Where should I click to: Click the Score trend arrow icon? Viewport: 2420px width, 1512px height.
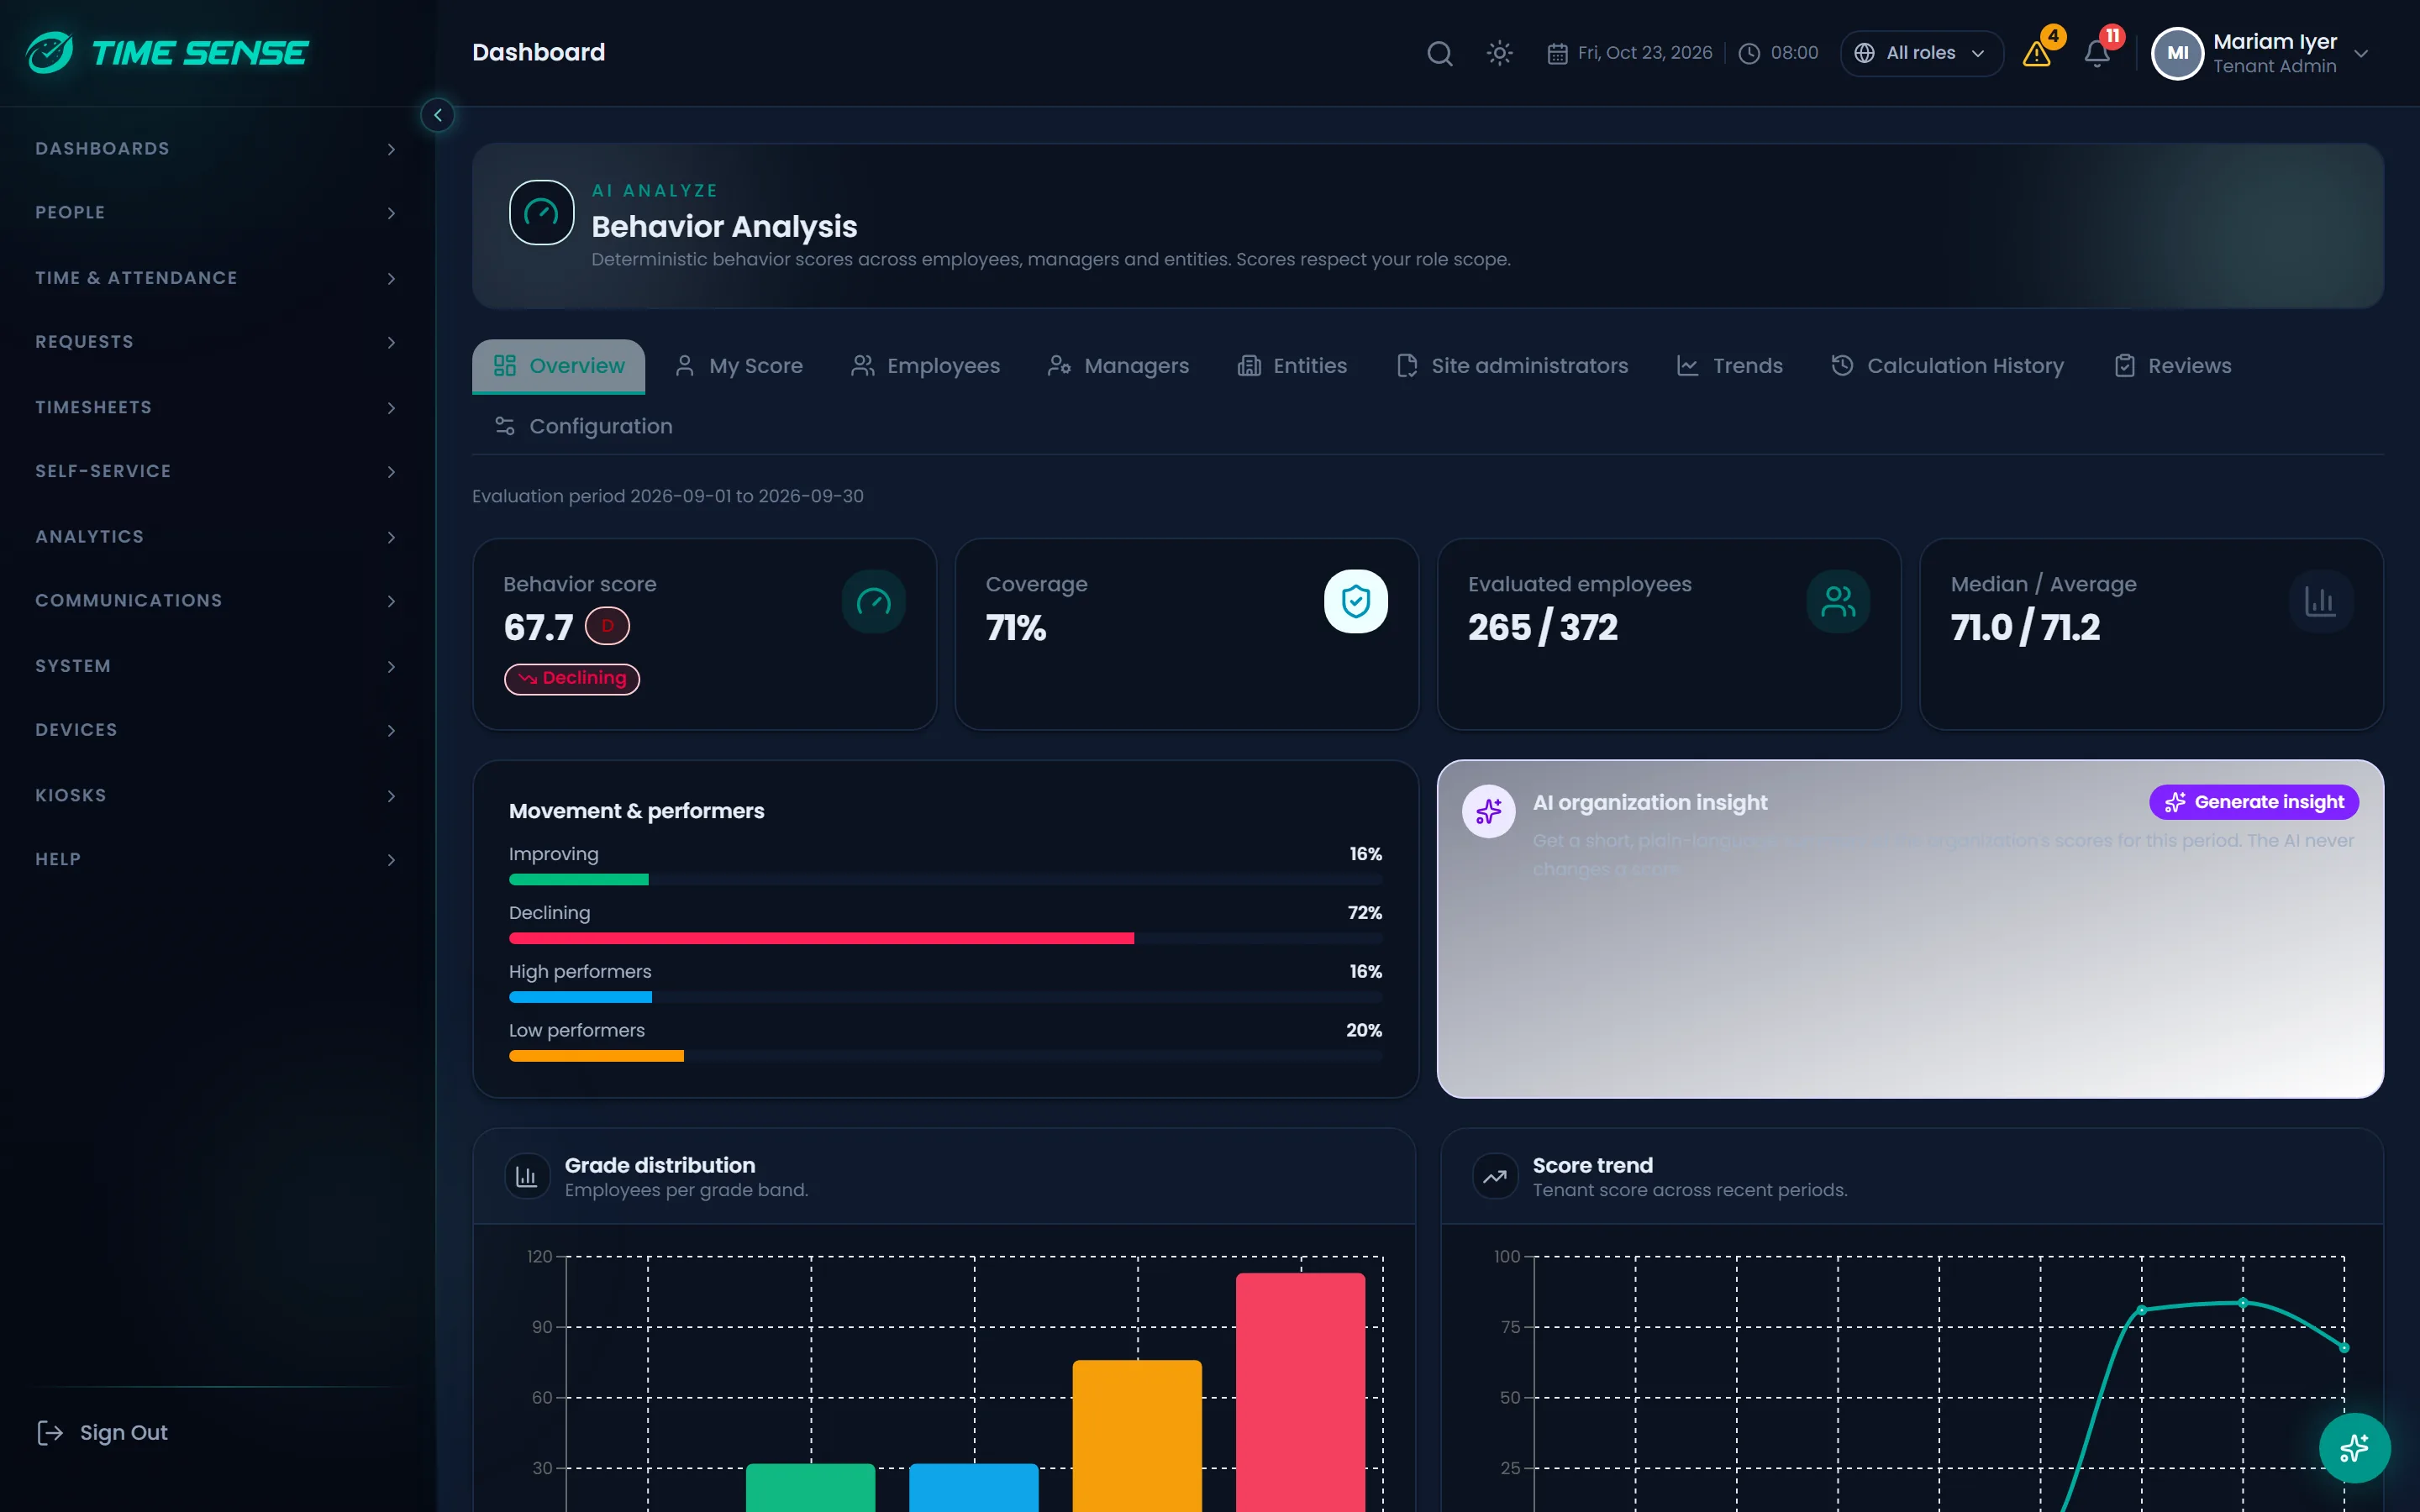[1495, 1177]
